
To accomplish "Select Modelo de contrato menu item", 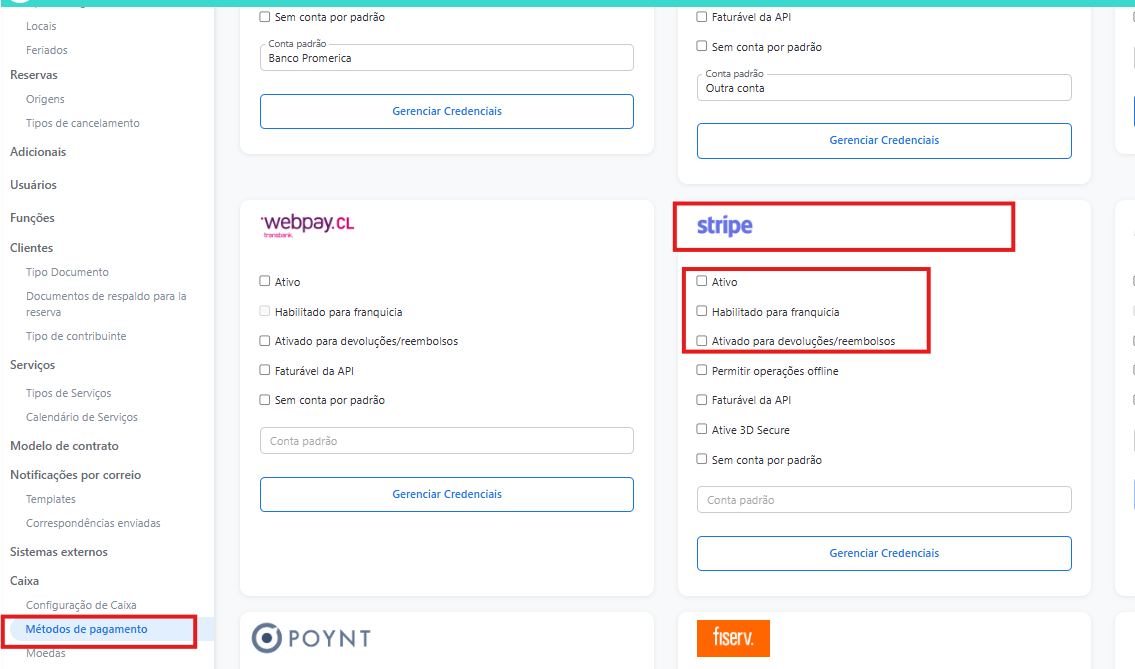I will pos(64,446).
